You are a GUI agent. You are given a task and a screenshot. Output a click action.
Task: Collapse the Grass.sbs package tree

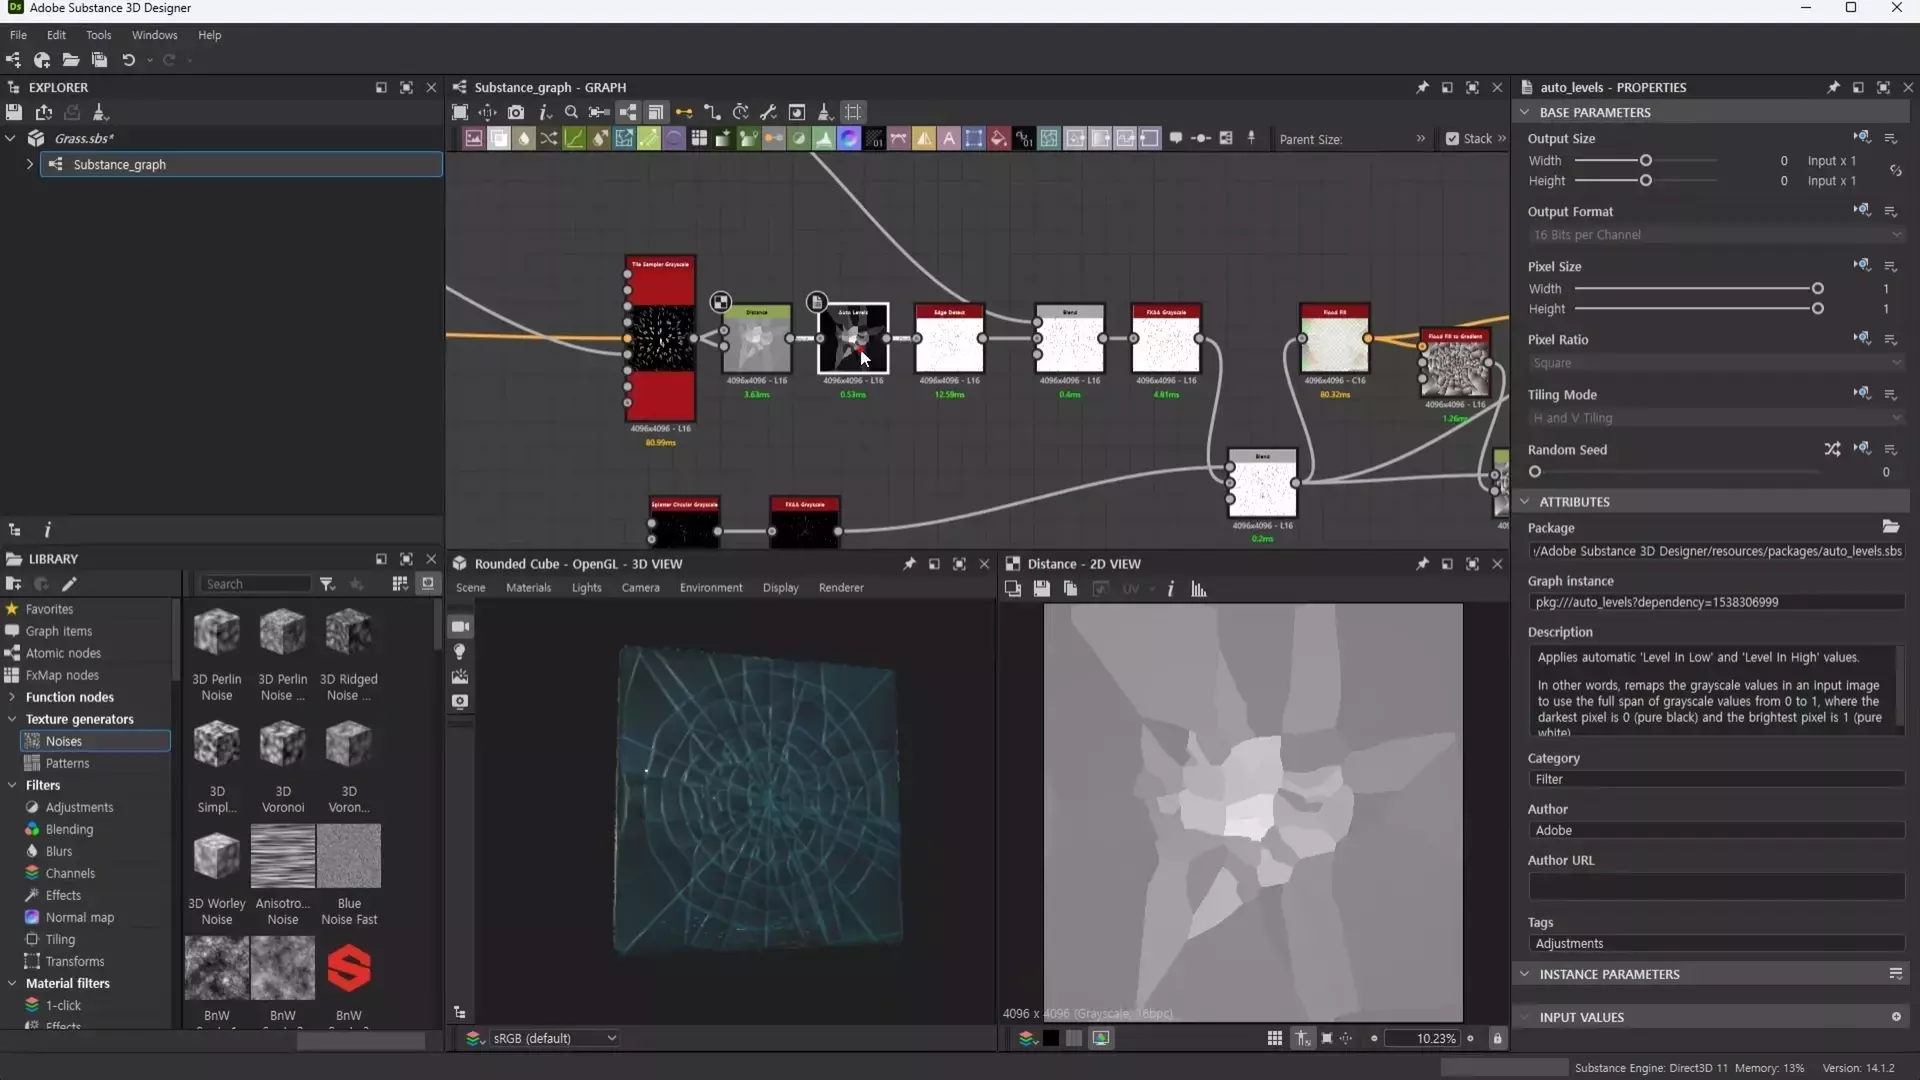[11, 138]
